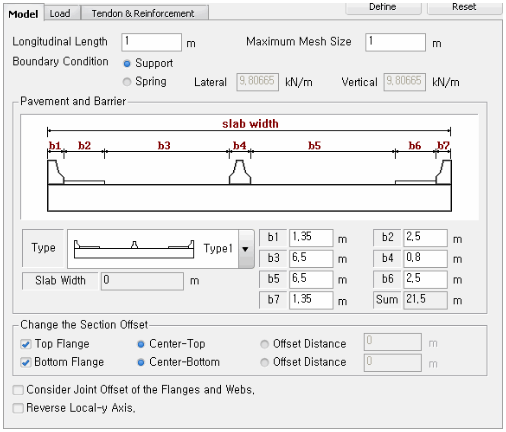Focus the Maximum Mesh Size field
Screen dimensions: 506x432
coord(395,42)
